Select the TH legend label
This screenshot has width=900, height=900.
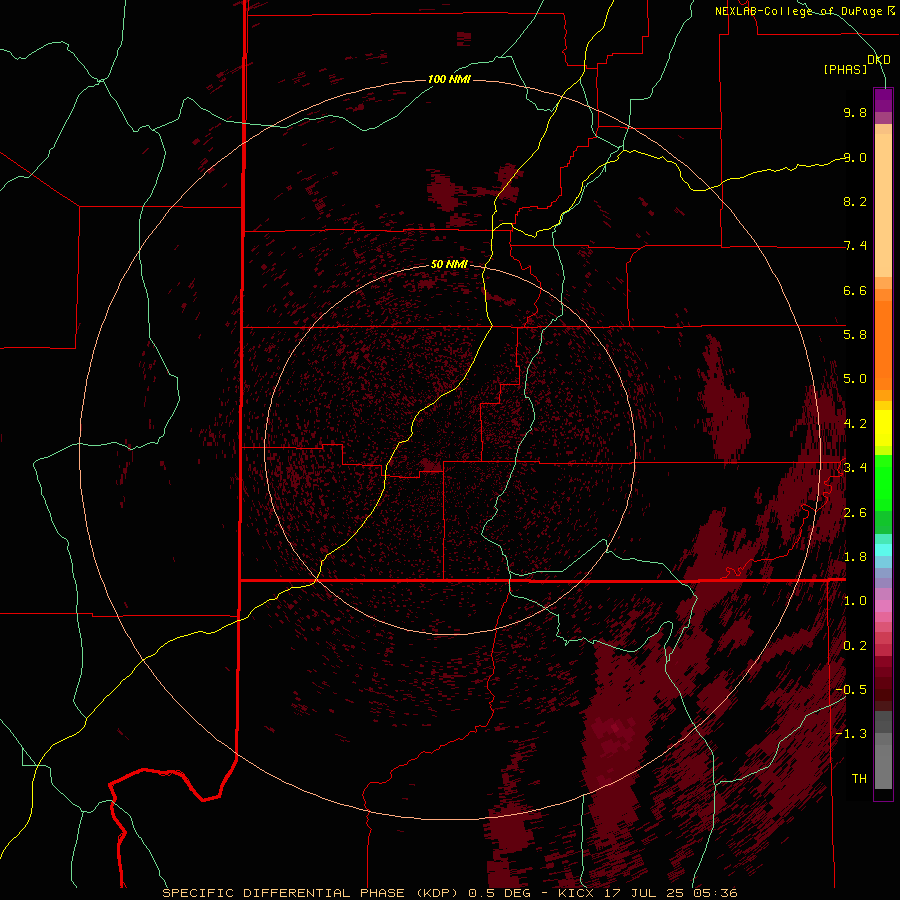(x=859, y=779)
